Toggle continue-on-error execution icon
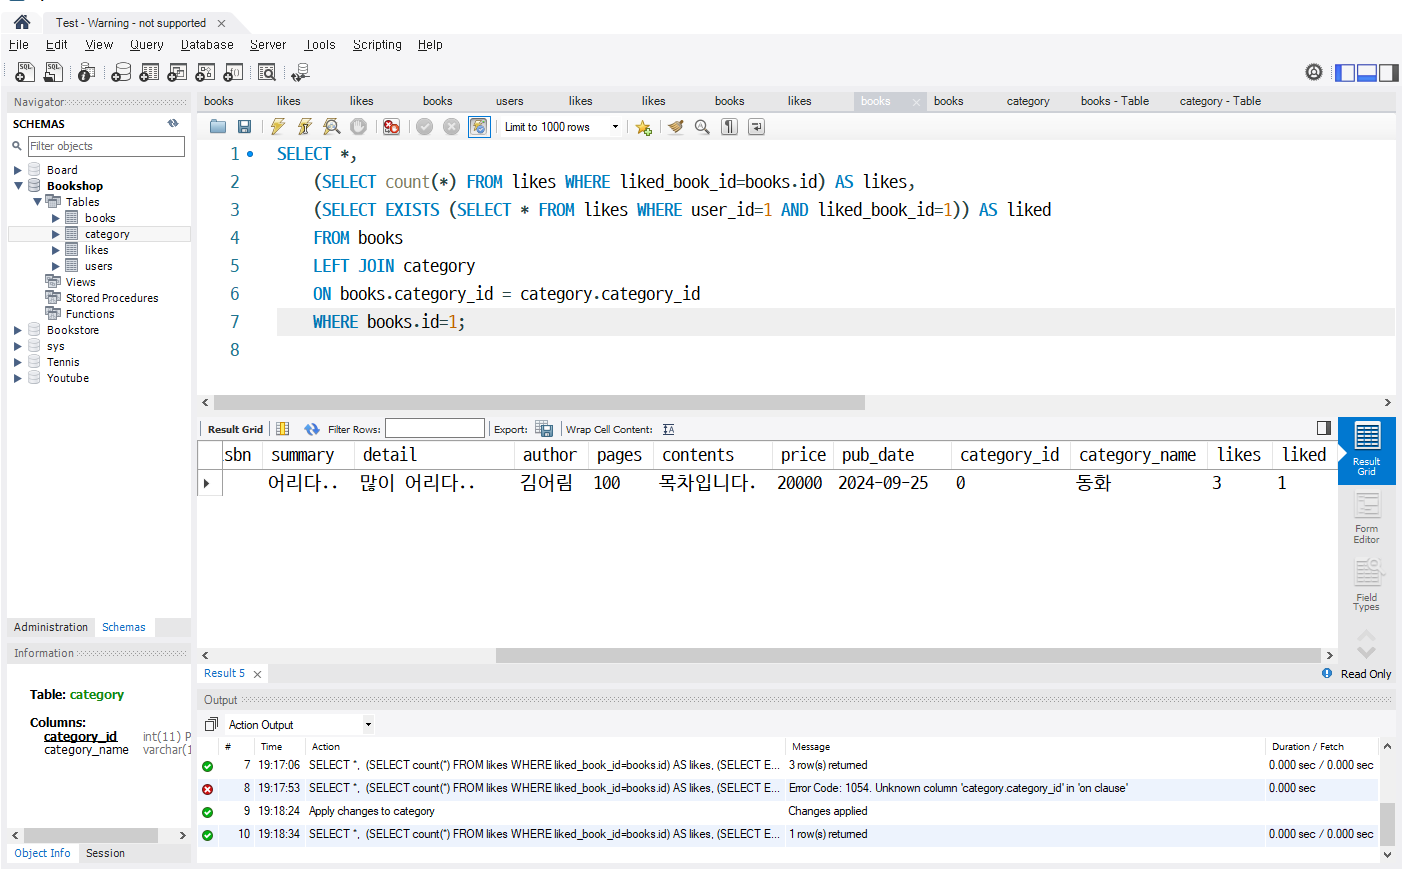 [x=391, y=127]
